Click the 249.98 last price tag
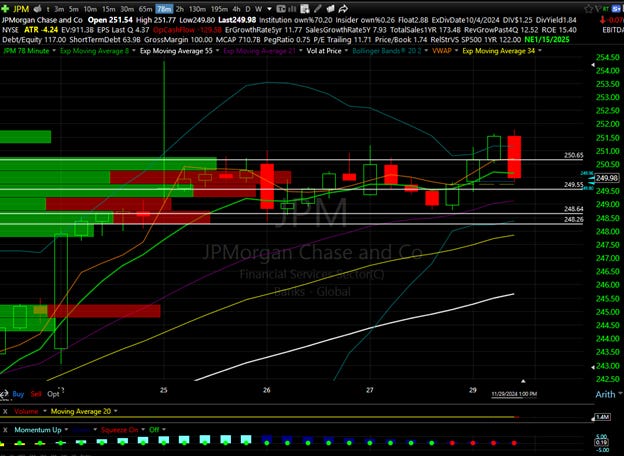This screenshot has width=624, height=456. click(x=607, y=178)
